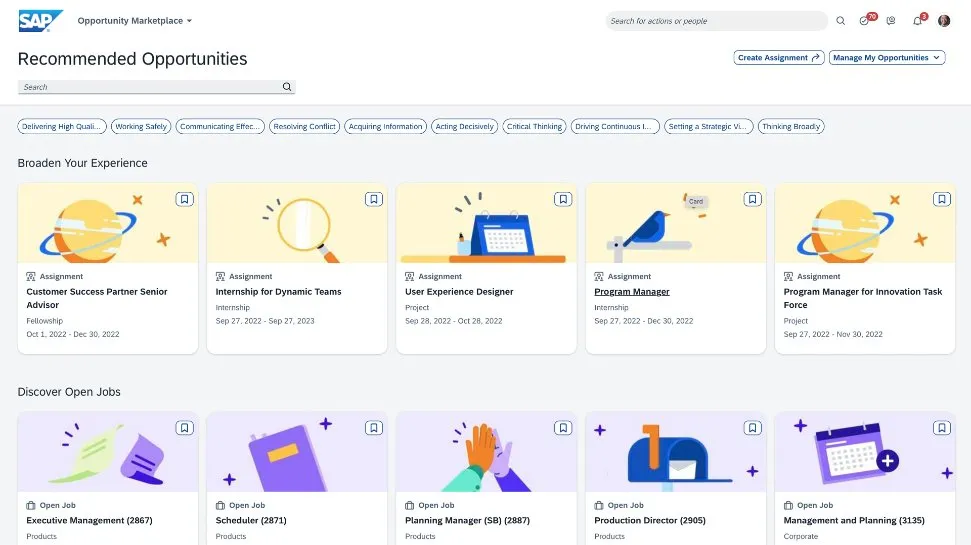The image size is (971, 545).
Task: Select the Working Safely filter chip
Action: (x=141, y=127)
